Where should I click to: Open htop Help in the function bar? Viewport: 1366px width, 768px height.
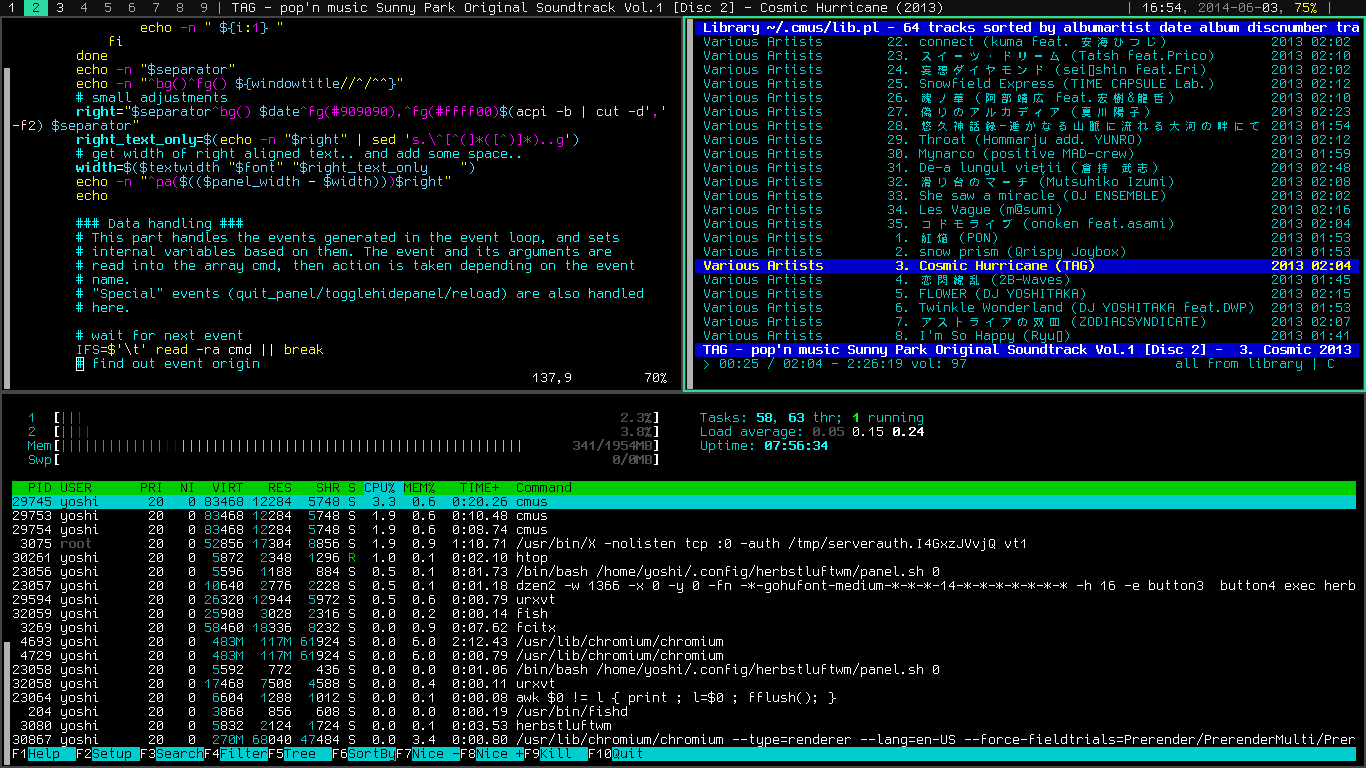pos(43,754)
